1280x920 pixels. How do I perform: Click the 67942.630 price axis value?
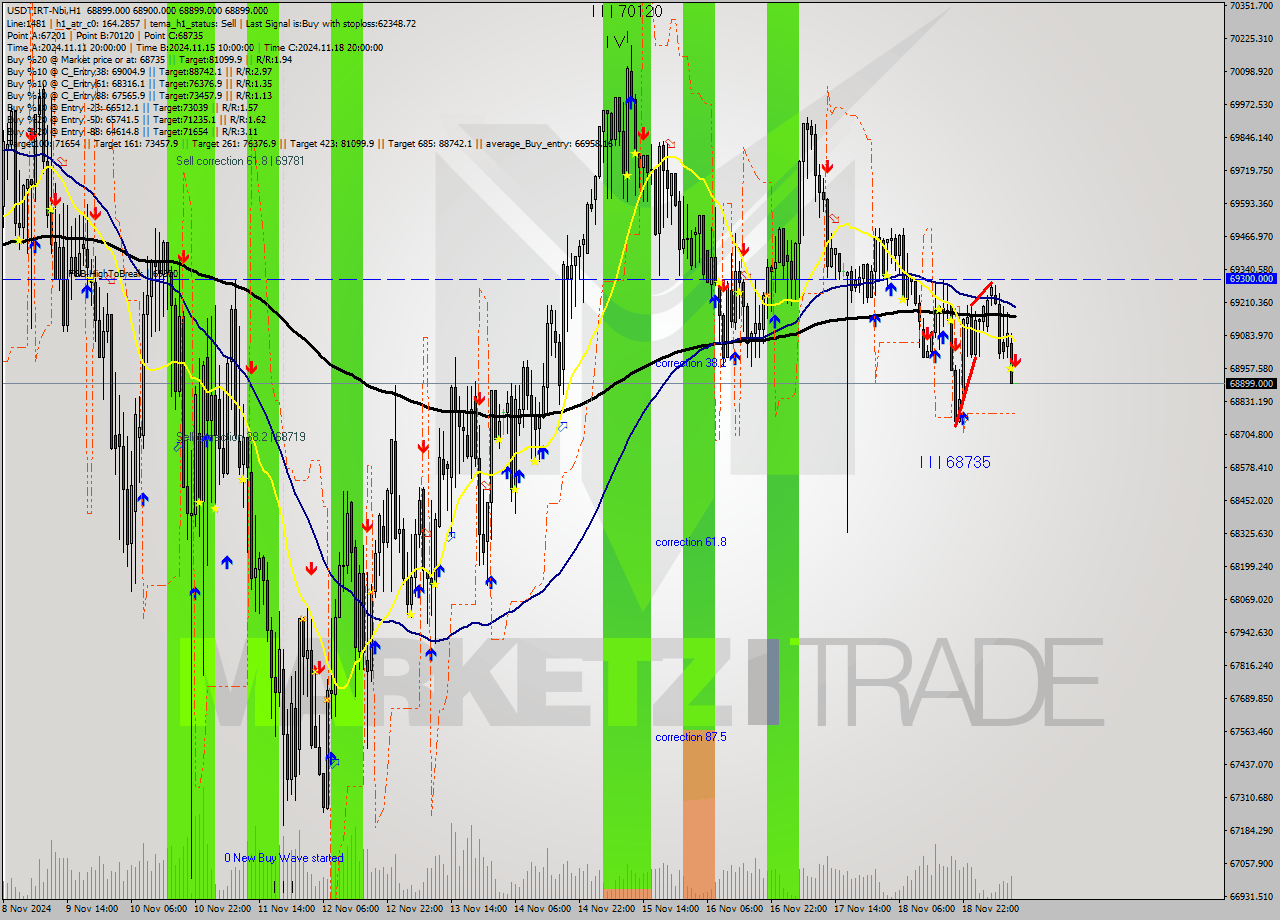click(x=1251, y=633)
